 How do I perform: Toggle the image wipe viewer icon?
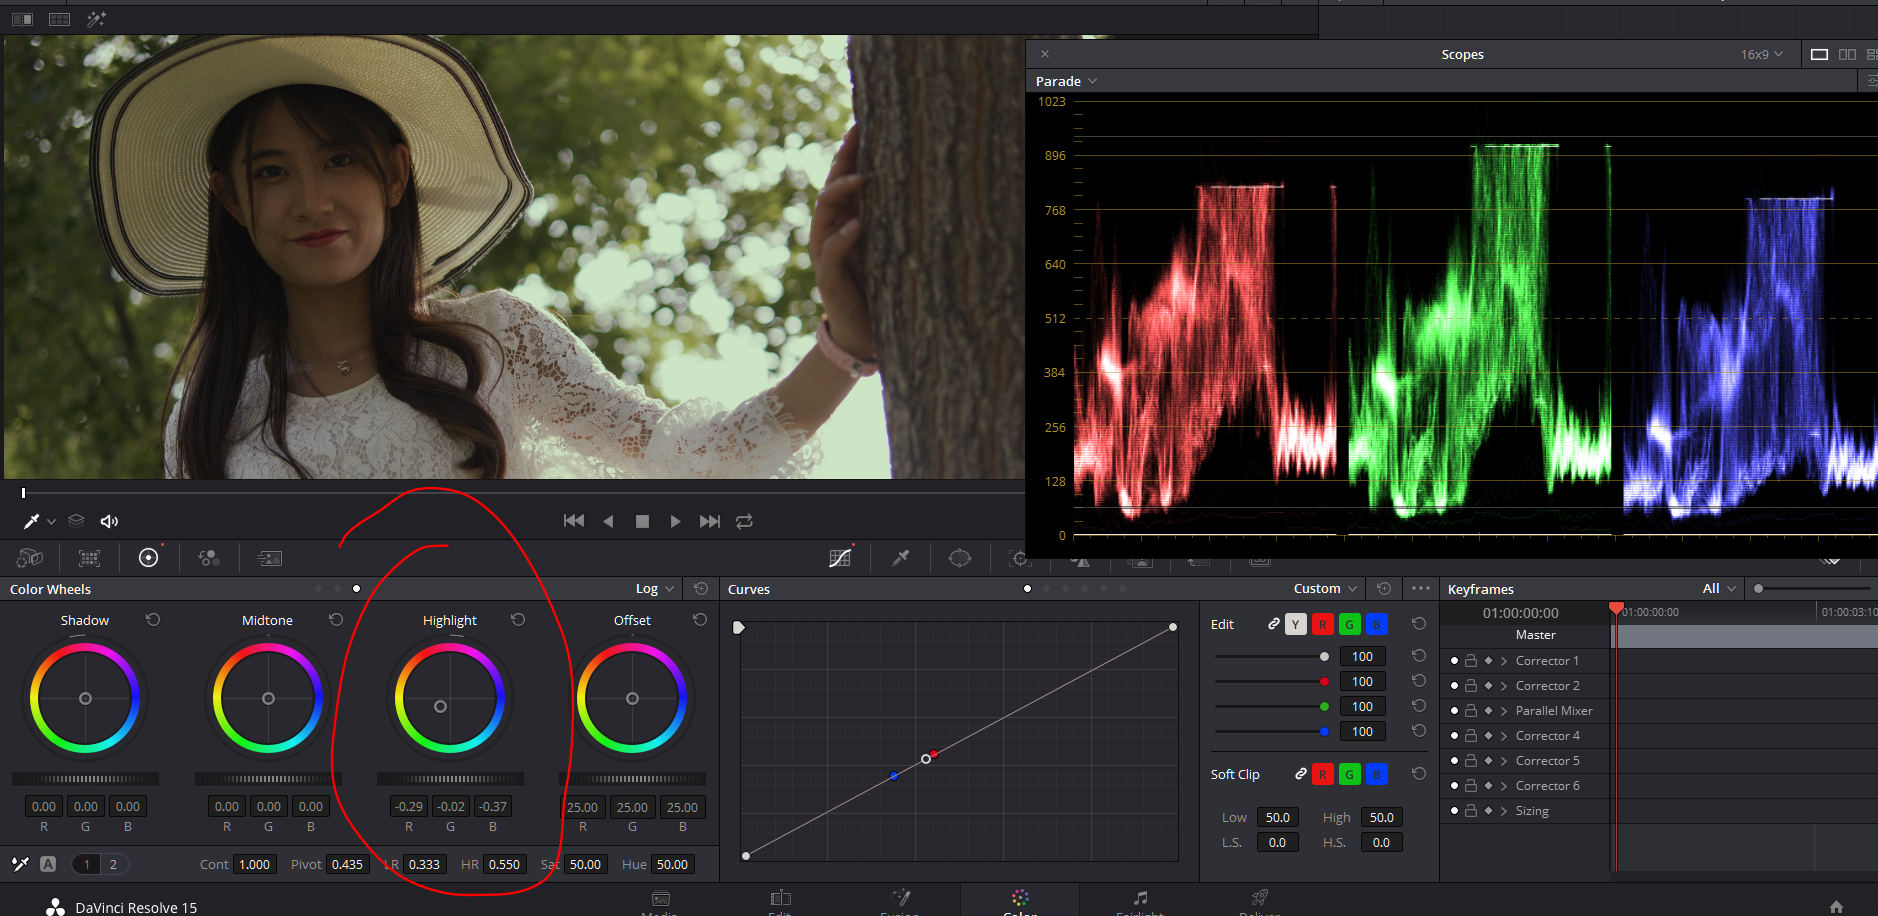[22, 19]
